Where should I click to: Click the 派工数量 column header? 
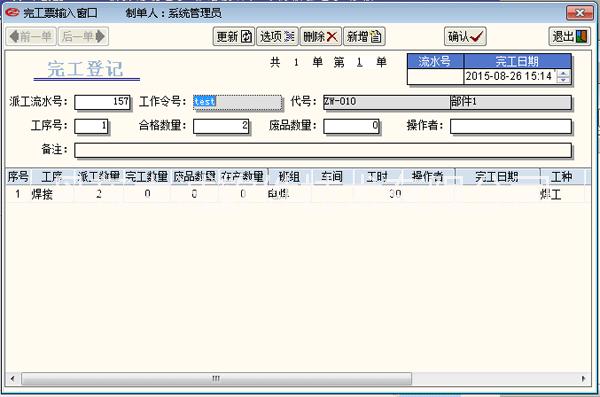point(99,176)
